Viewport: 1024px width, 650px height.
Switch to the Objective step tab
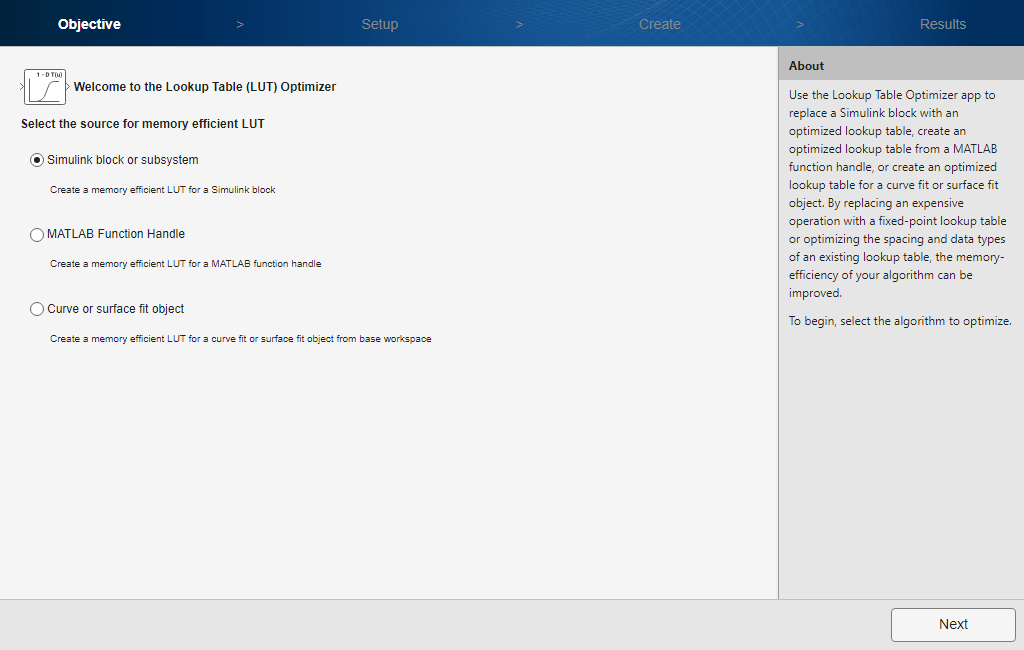coord(89,24)
